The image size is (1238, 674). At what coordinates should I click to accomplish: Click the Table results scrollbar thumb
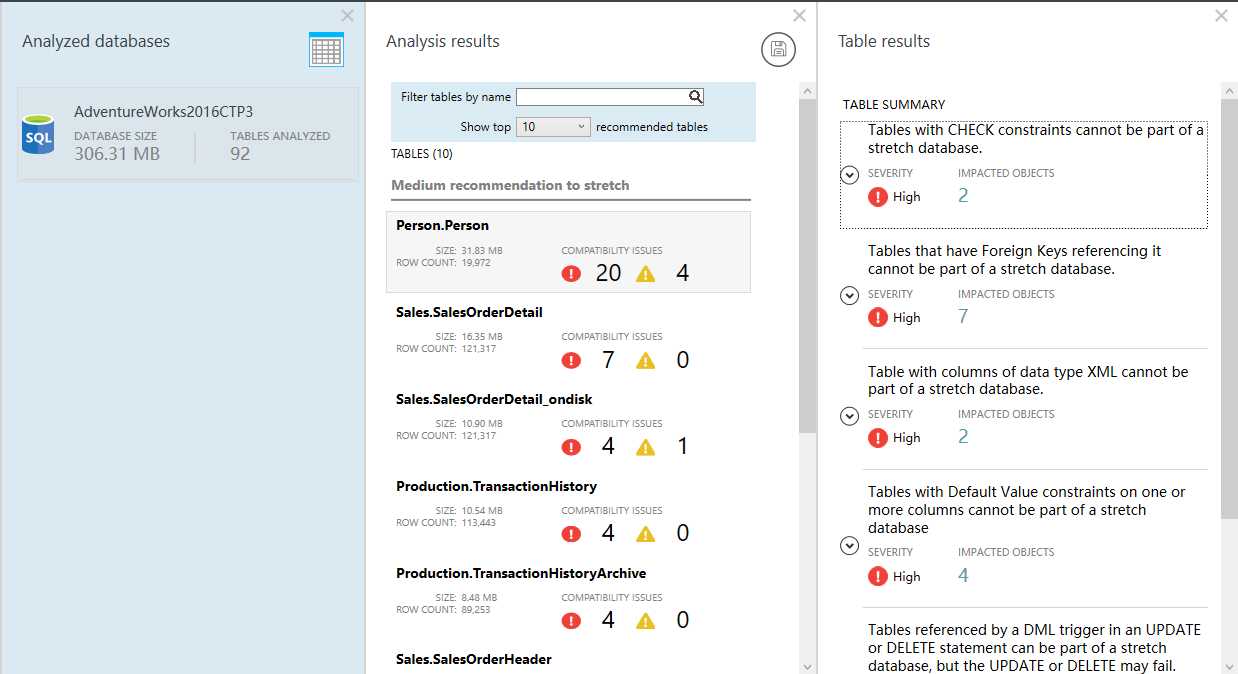pyautogui.click(x=1229, y=308)
